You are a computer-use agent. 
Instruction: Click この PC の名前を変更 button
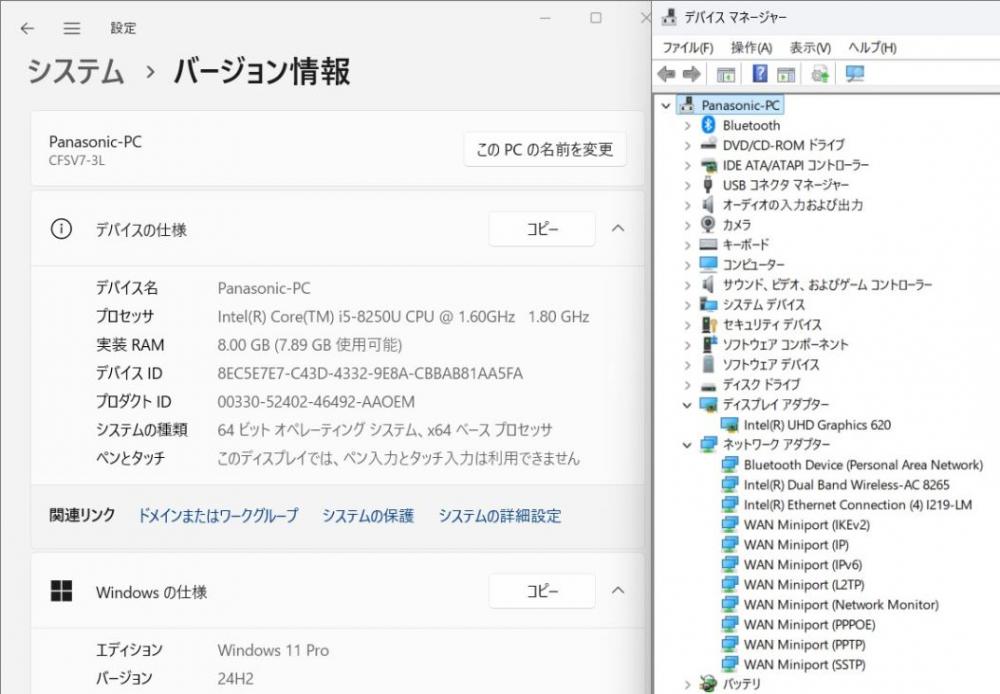pyautogui.click(x=545, y=150)
